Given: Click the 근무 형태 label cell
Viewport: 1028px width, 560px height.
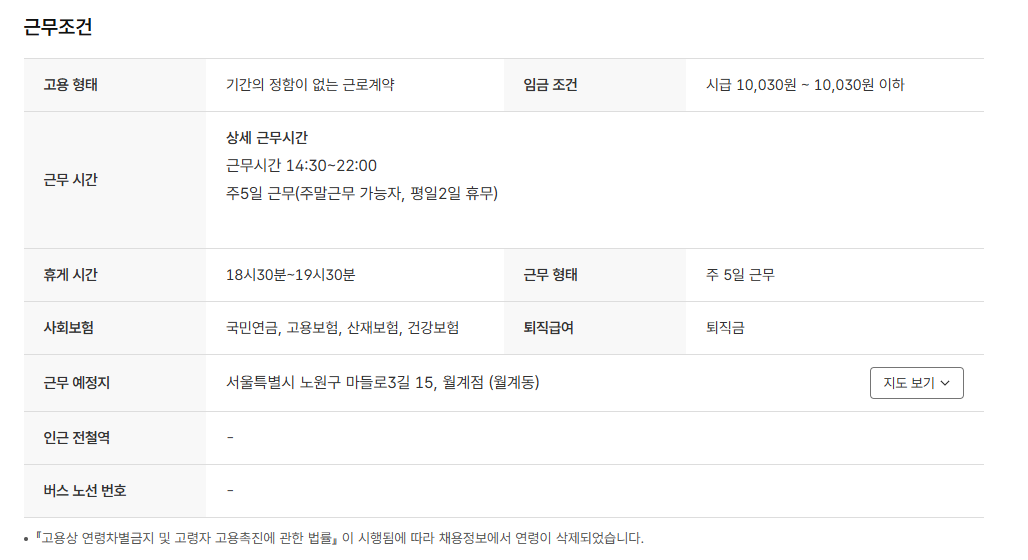Looking at the screenshot, I should tap(550, 275).
